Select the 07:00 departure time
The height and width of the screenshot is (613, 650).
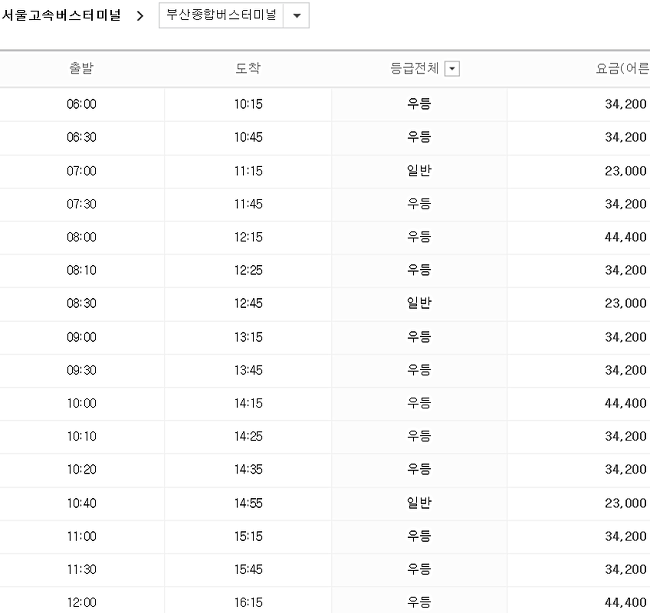tap(81, 171)
